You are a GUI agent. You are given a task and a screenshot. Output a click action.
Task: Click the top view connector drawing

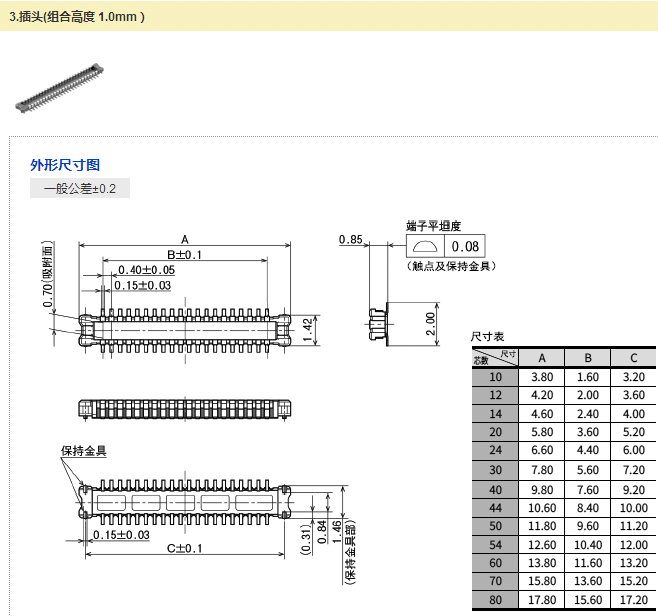pyautogui.click(x=185, y=326)
